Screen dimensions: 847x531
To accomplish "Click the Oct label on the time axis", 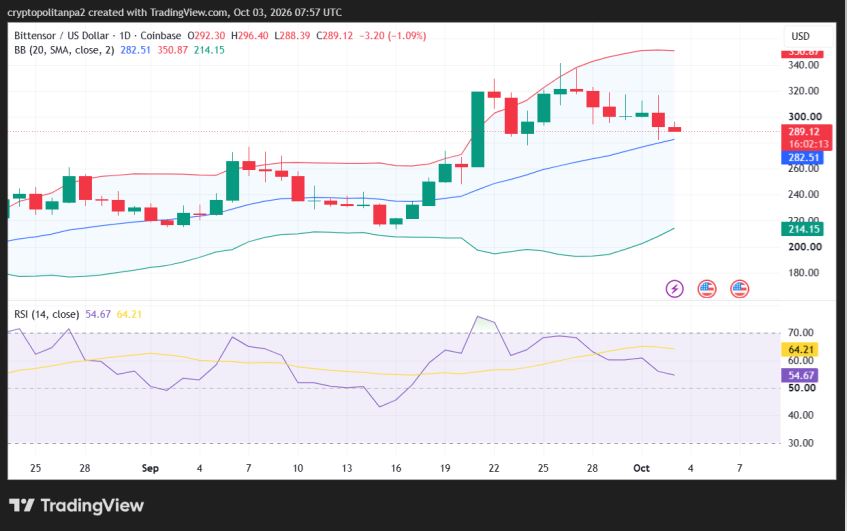I will point(641,468).
